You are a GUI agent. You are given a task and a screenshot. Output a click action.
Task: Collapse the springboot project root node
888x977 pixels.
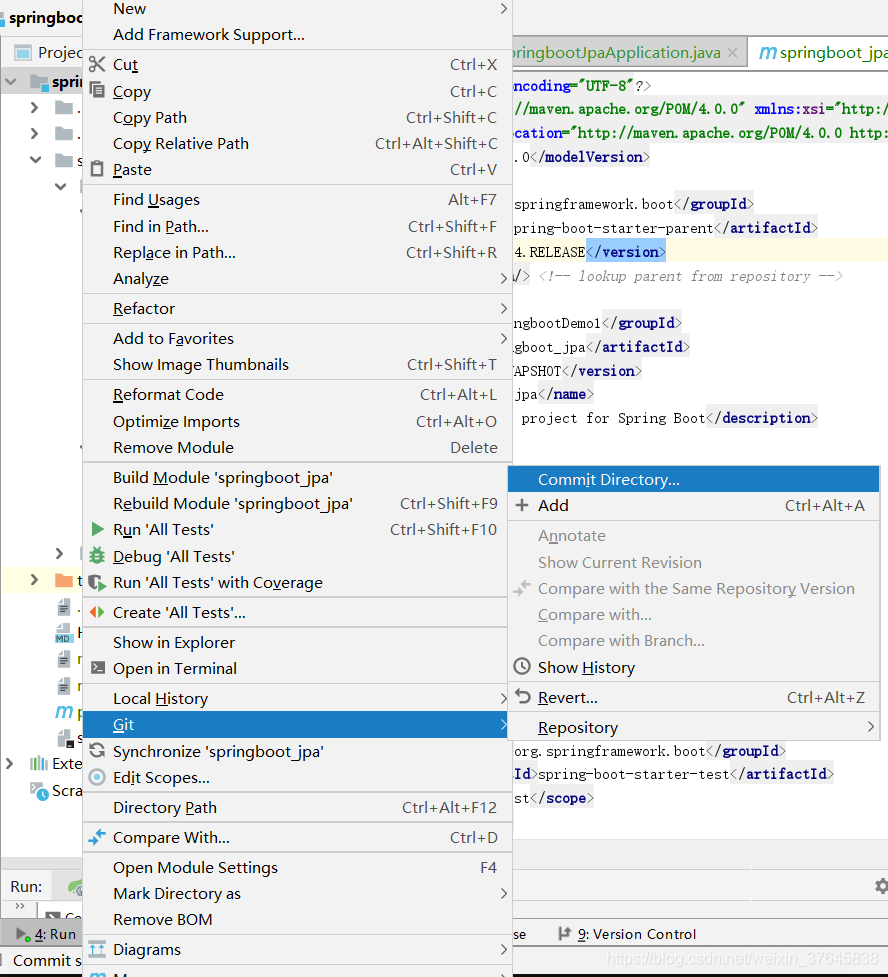(x=11, y=82)
